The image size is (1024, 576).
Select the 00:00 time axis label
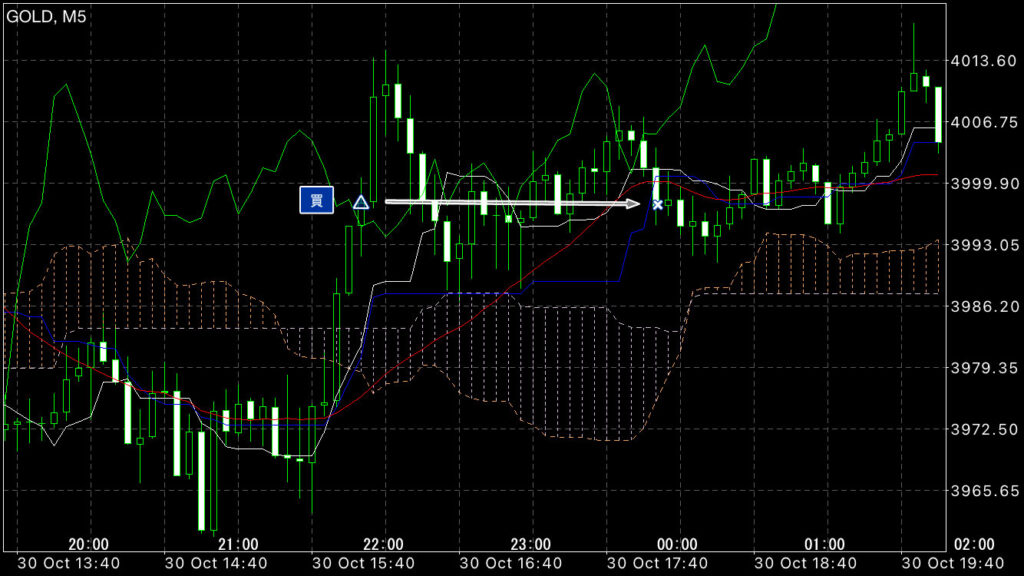point(677,544)
